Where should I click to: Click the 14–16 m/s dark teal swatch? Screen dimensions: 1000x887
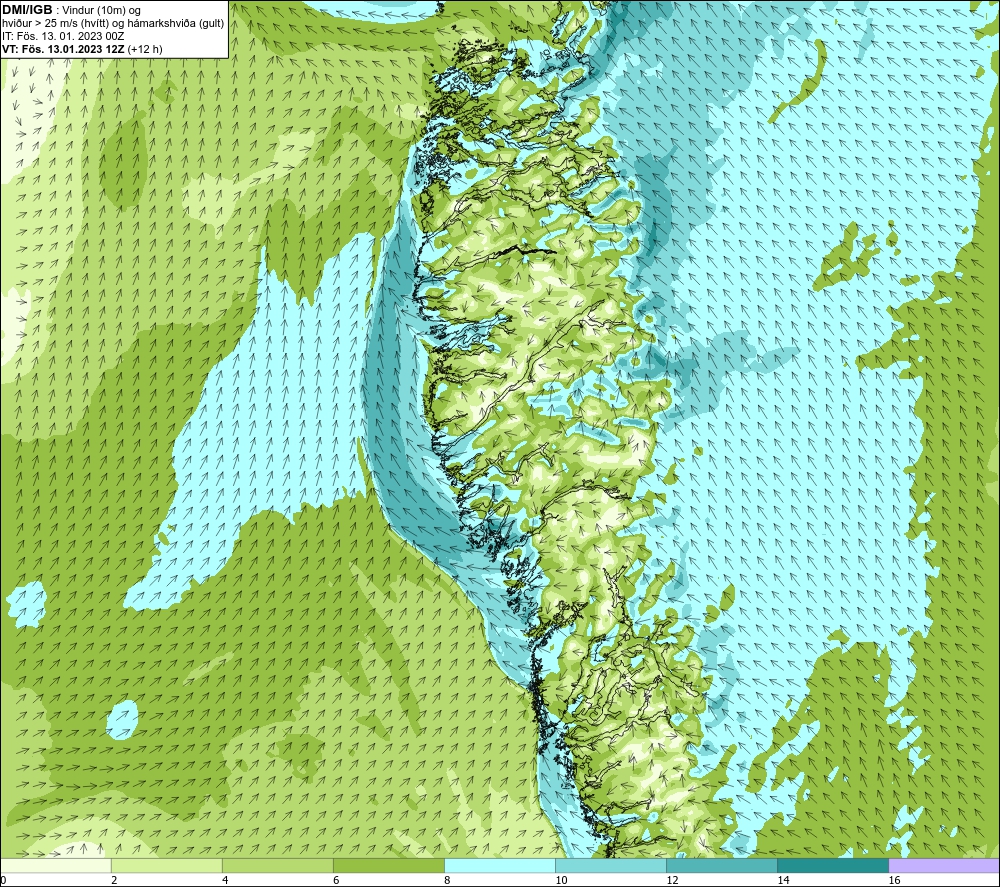(833, 865)
